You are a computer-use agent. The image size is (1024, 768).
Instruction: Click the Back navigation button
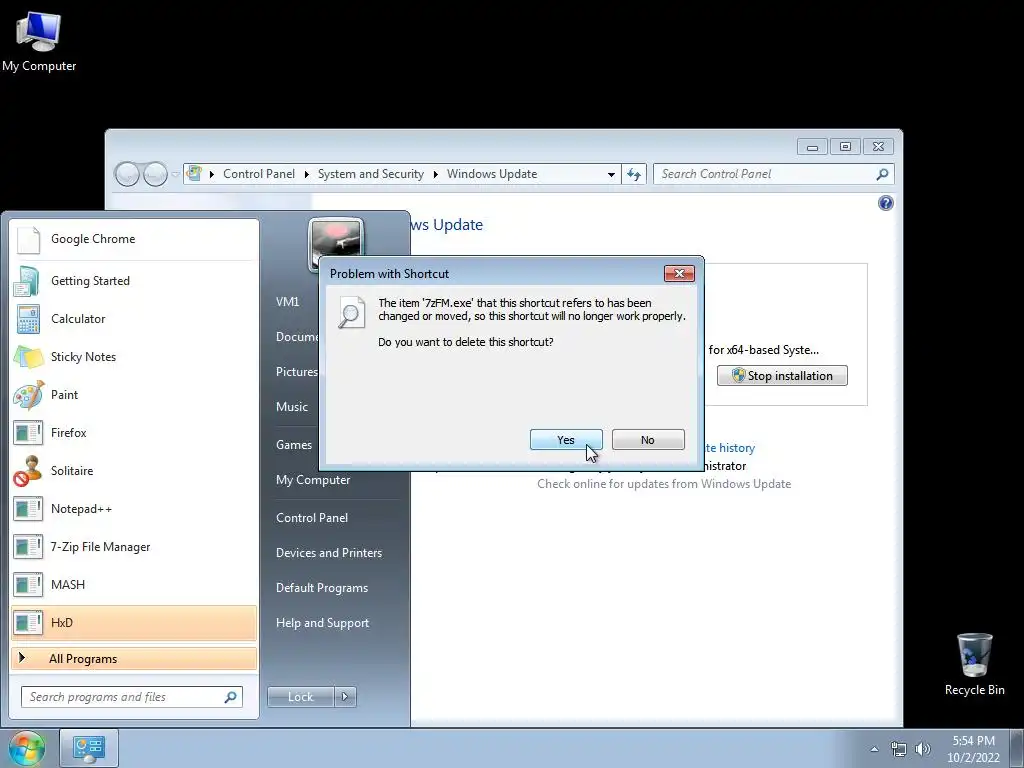click(x=127, y=174)
